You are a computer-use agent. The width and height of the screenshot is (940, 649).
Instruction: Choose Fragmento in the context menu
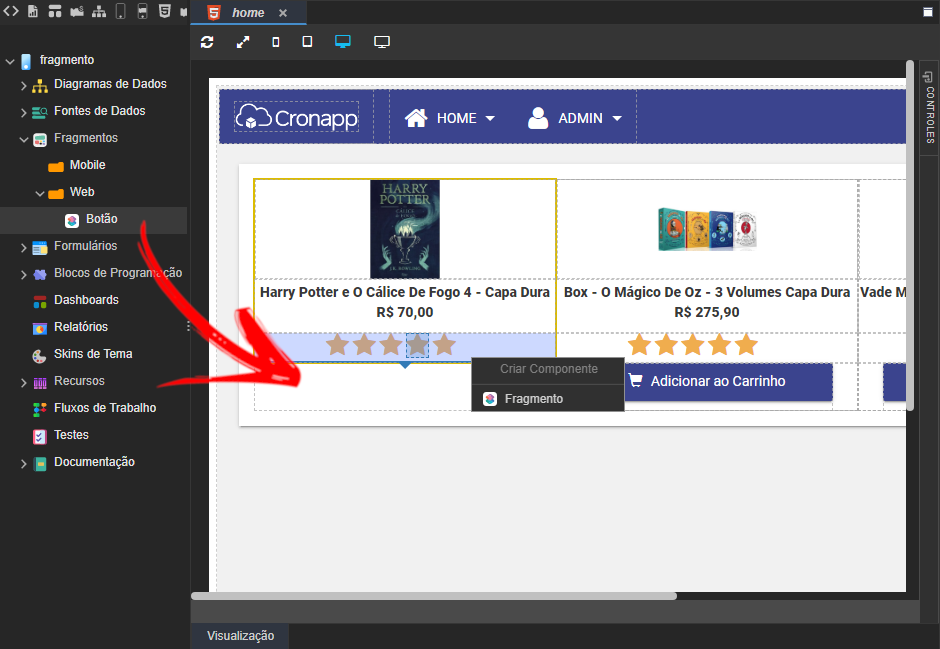click(x=548, y=399)
